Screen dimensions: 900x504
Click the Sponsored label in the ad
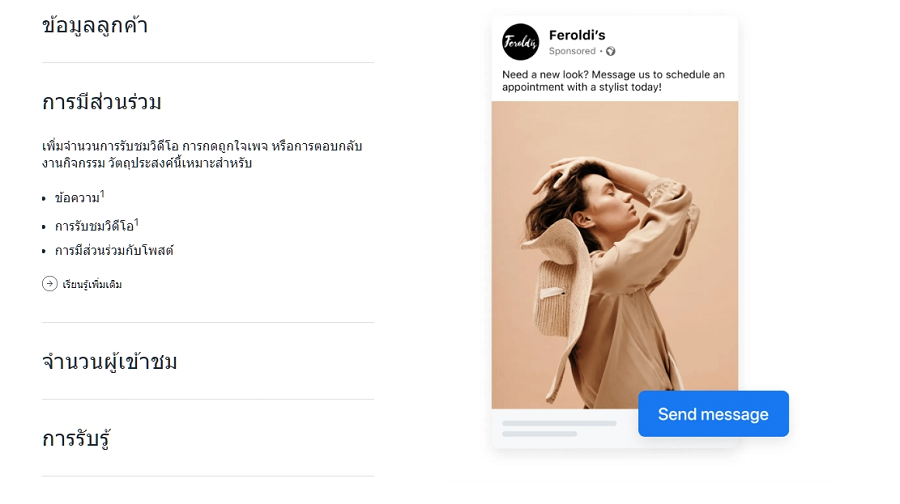pos(572,51)
